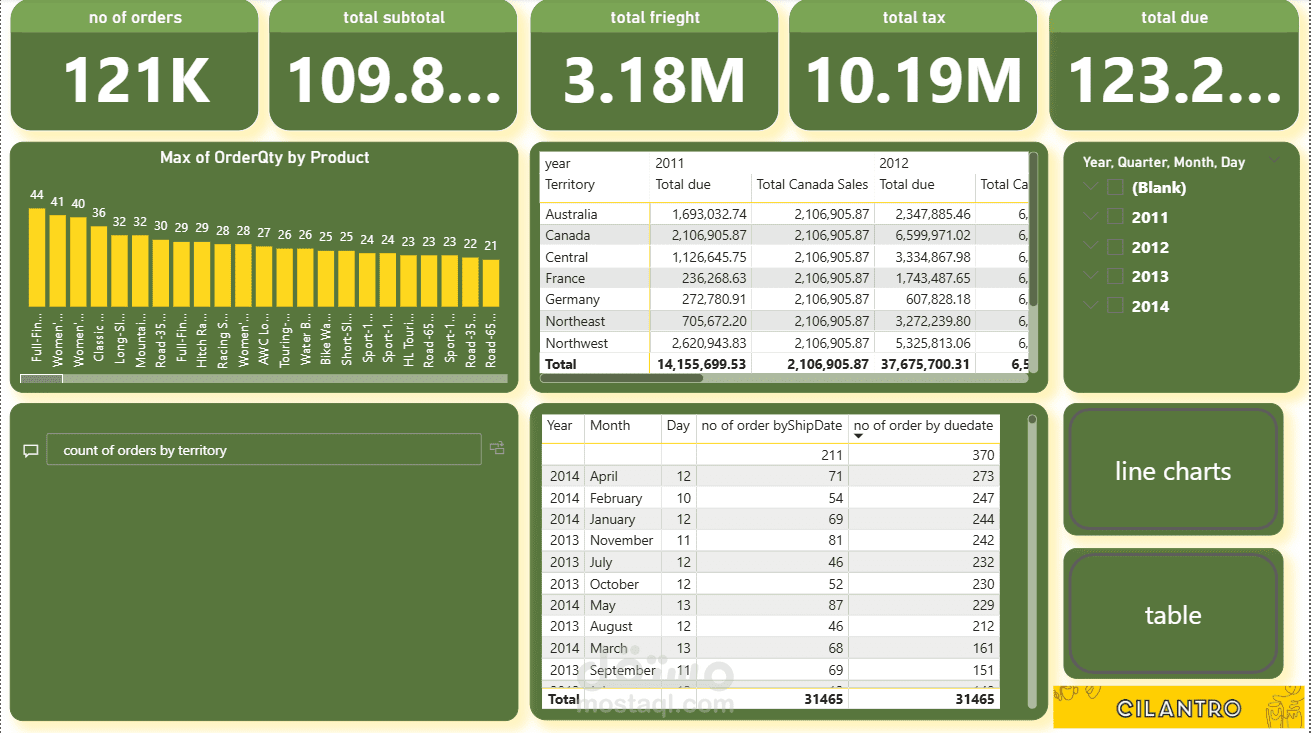
Task: Tick the 2011 year checkbox
Action: pyautogui.click(x=1116, y=217)
